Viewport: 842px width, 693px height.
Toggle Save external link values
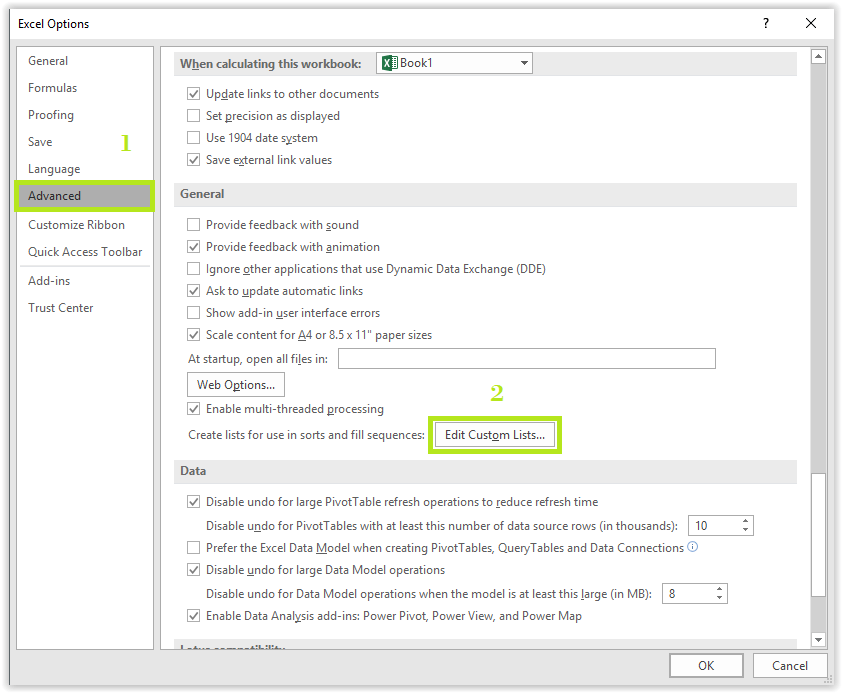[x=193, y=160]
